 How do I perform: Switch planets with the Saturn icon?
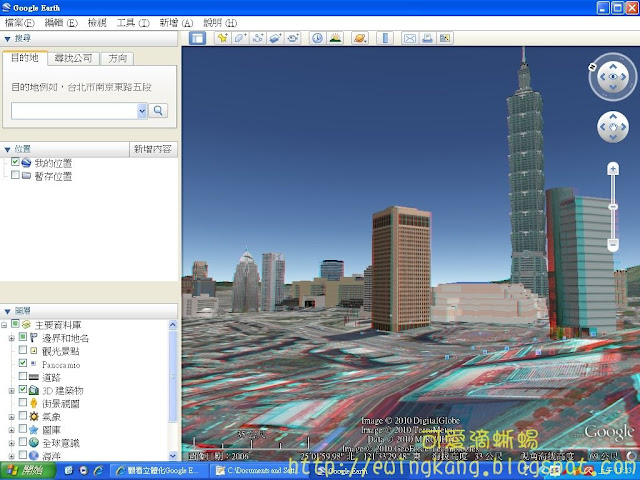coord(360,38)
